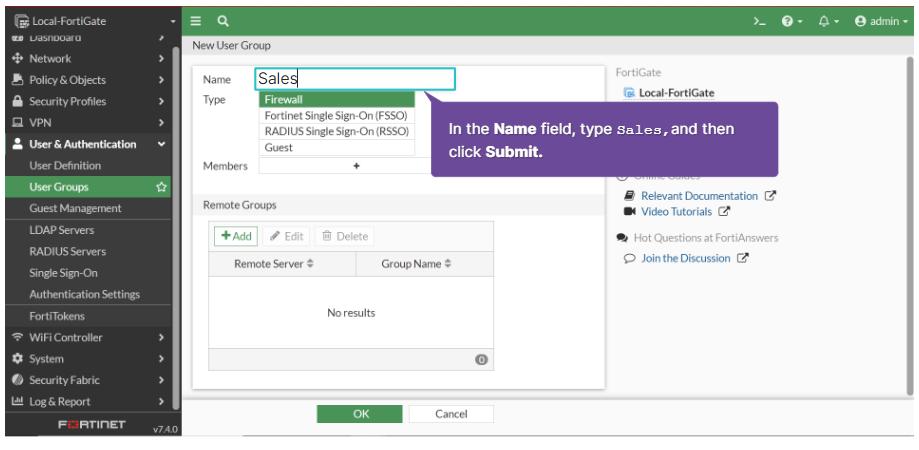Expand the Policy & Objects menu

88,80
